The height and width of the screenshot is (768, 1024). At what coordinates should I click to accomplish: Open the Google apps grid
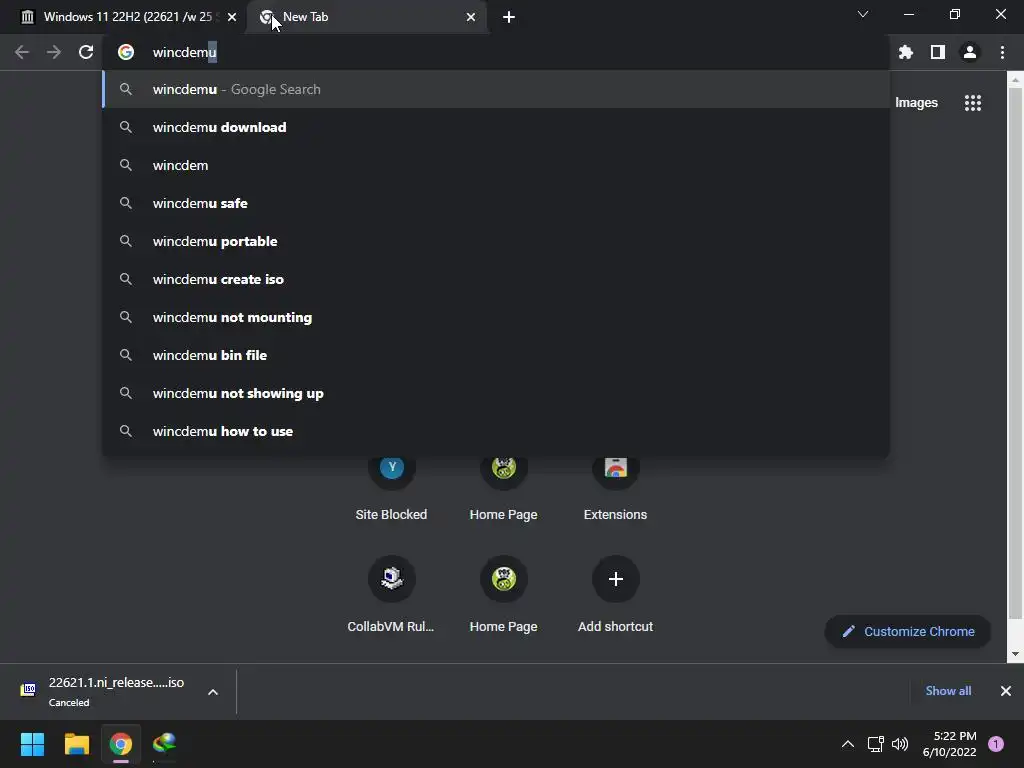pyautogui.click(x=973, y=103)
